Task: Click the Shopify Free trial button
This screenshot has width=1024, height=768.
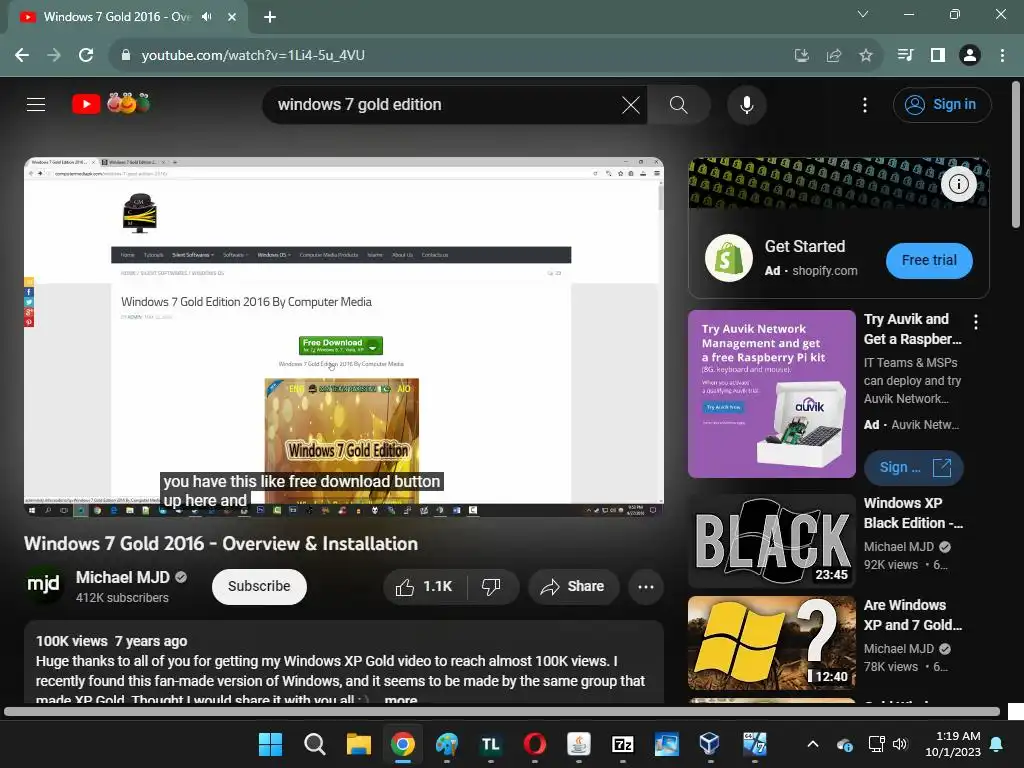Action: pyautogui.click(x=929, y=261)
